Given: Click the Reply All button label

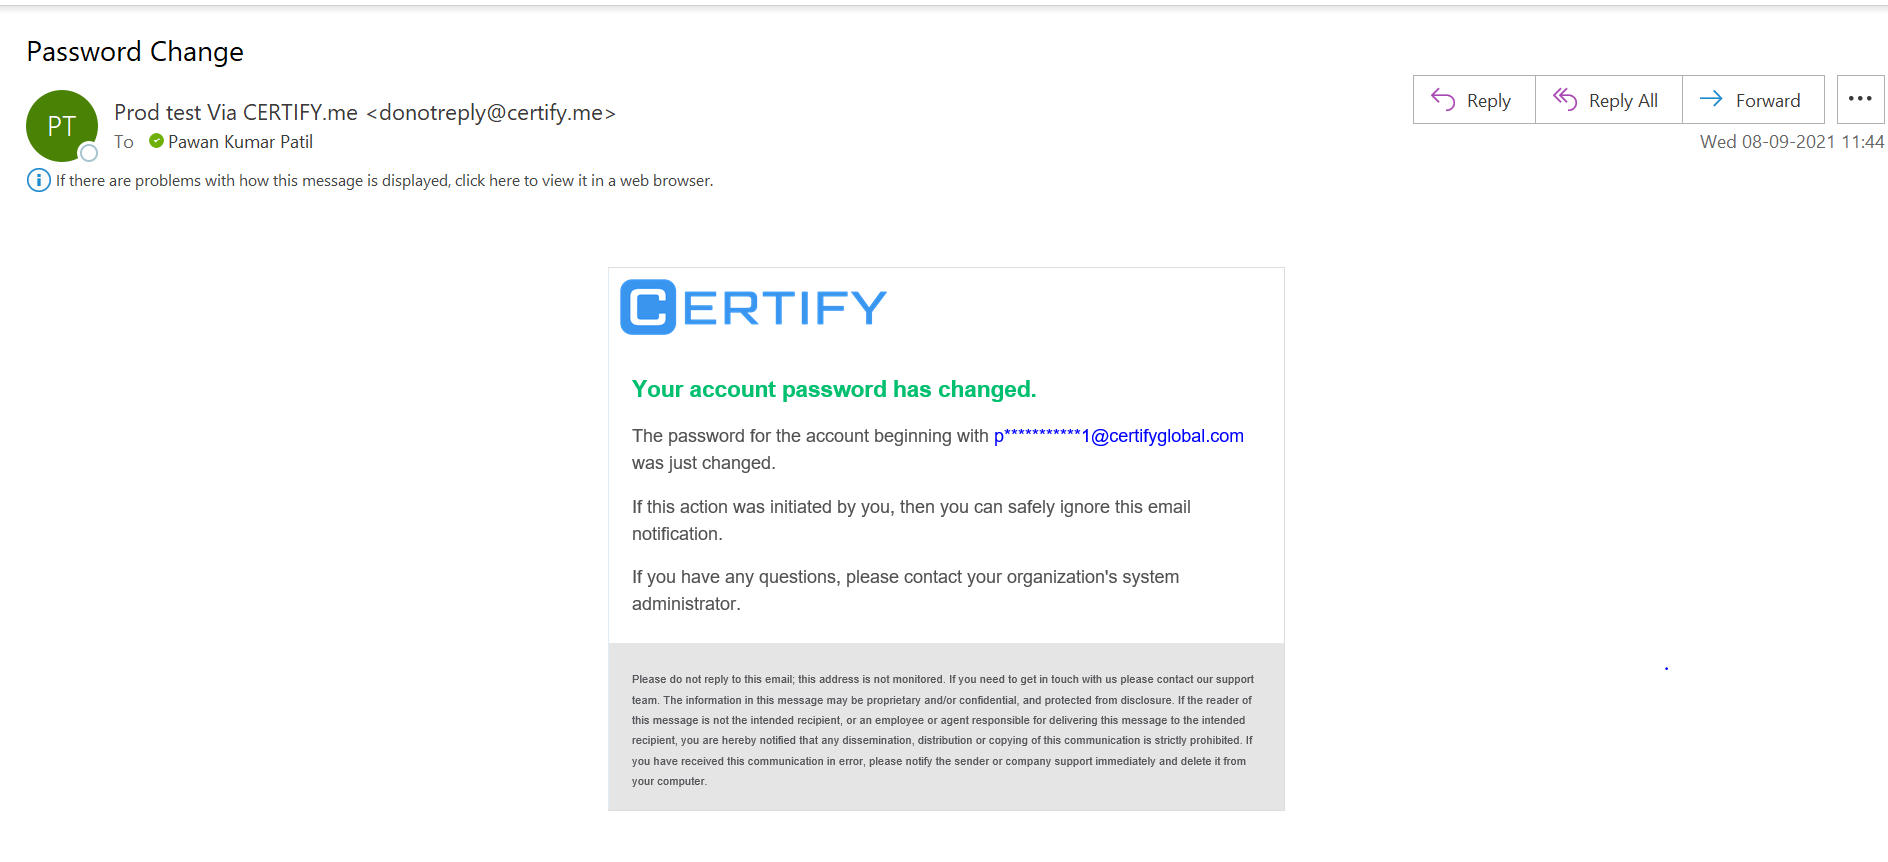Looking at the screenshot, I should (x=1623, y=101).
